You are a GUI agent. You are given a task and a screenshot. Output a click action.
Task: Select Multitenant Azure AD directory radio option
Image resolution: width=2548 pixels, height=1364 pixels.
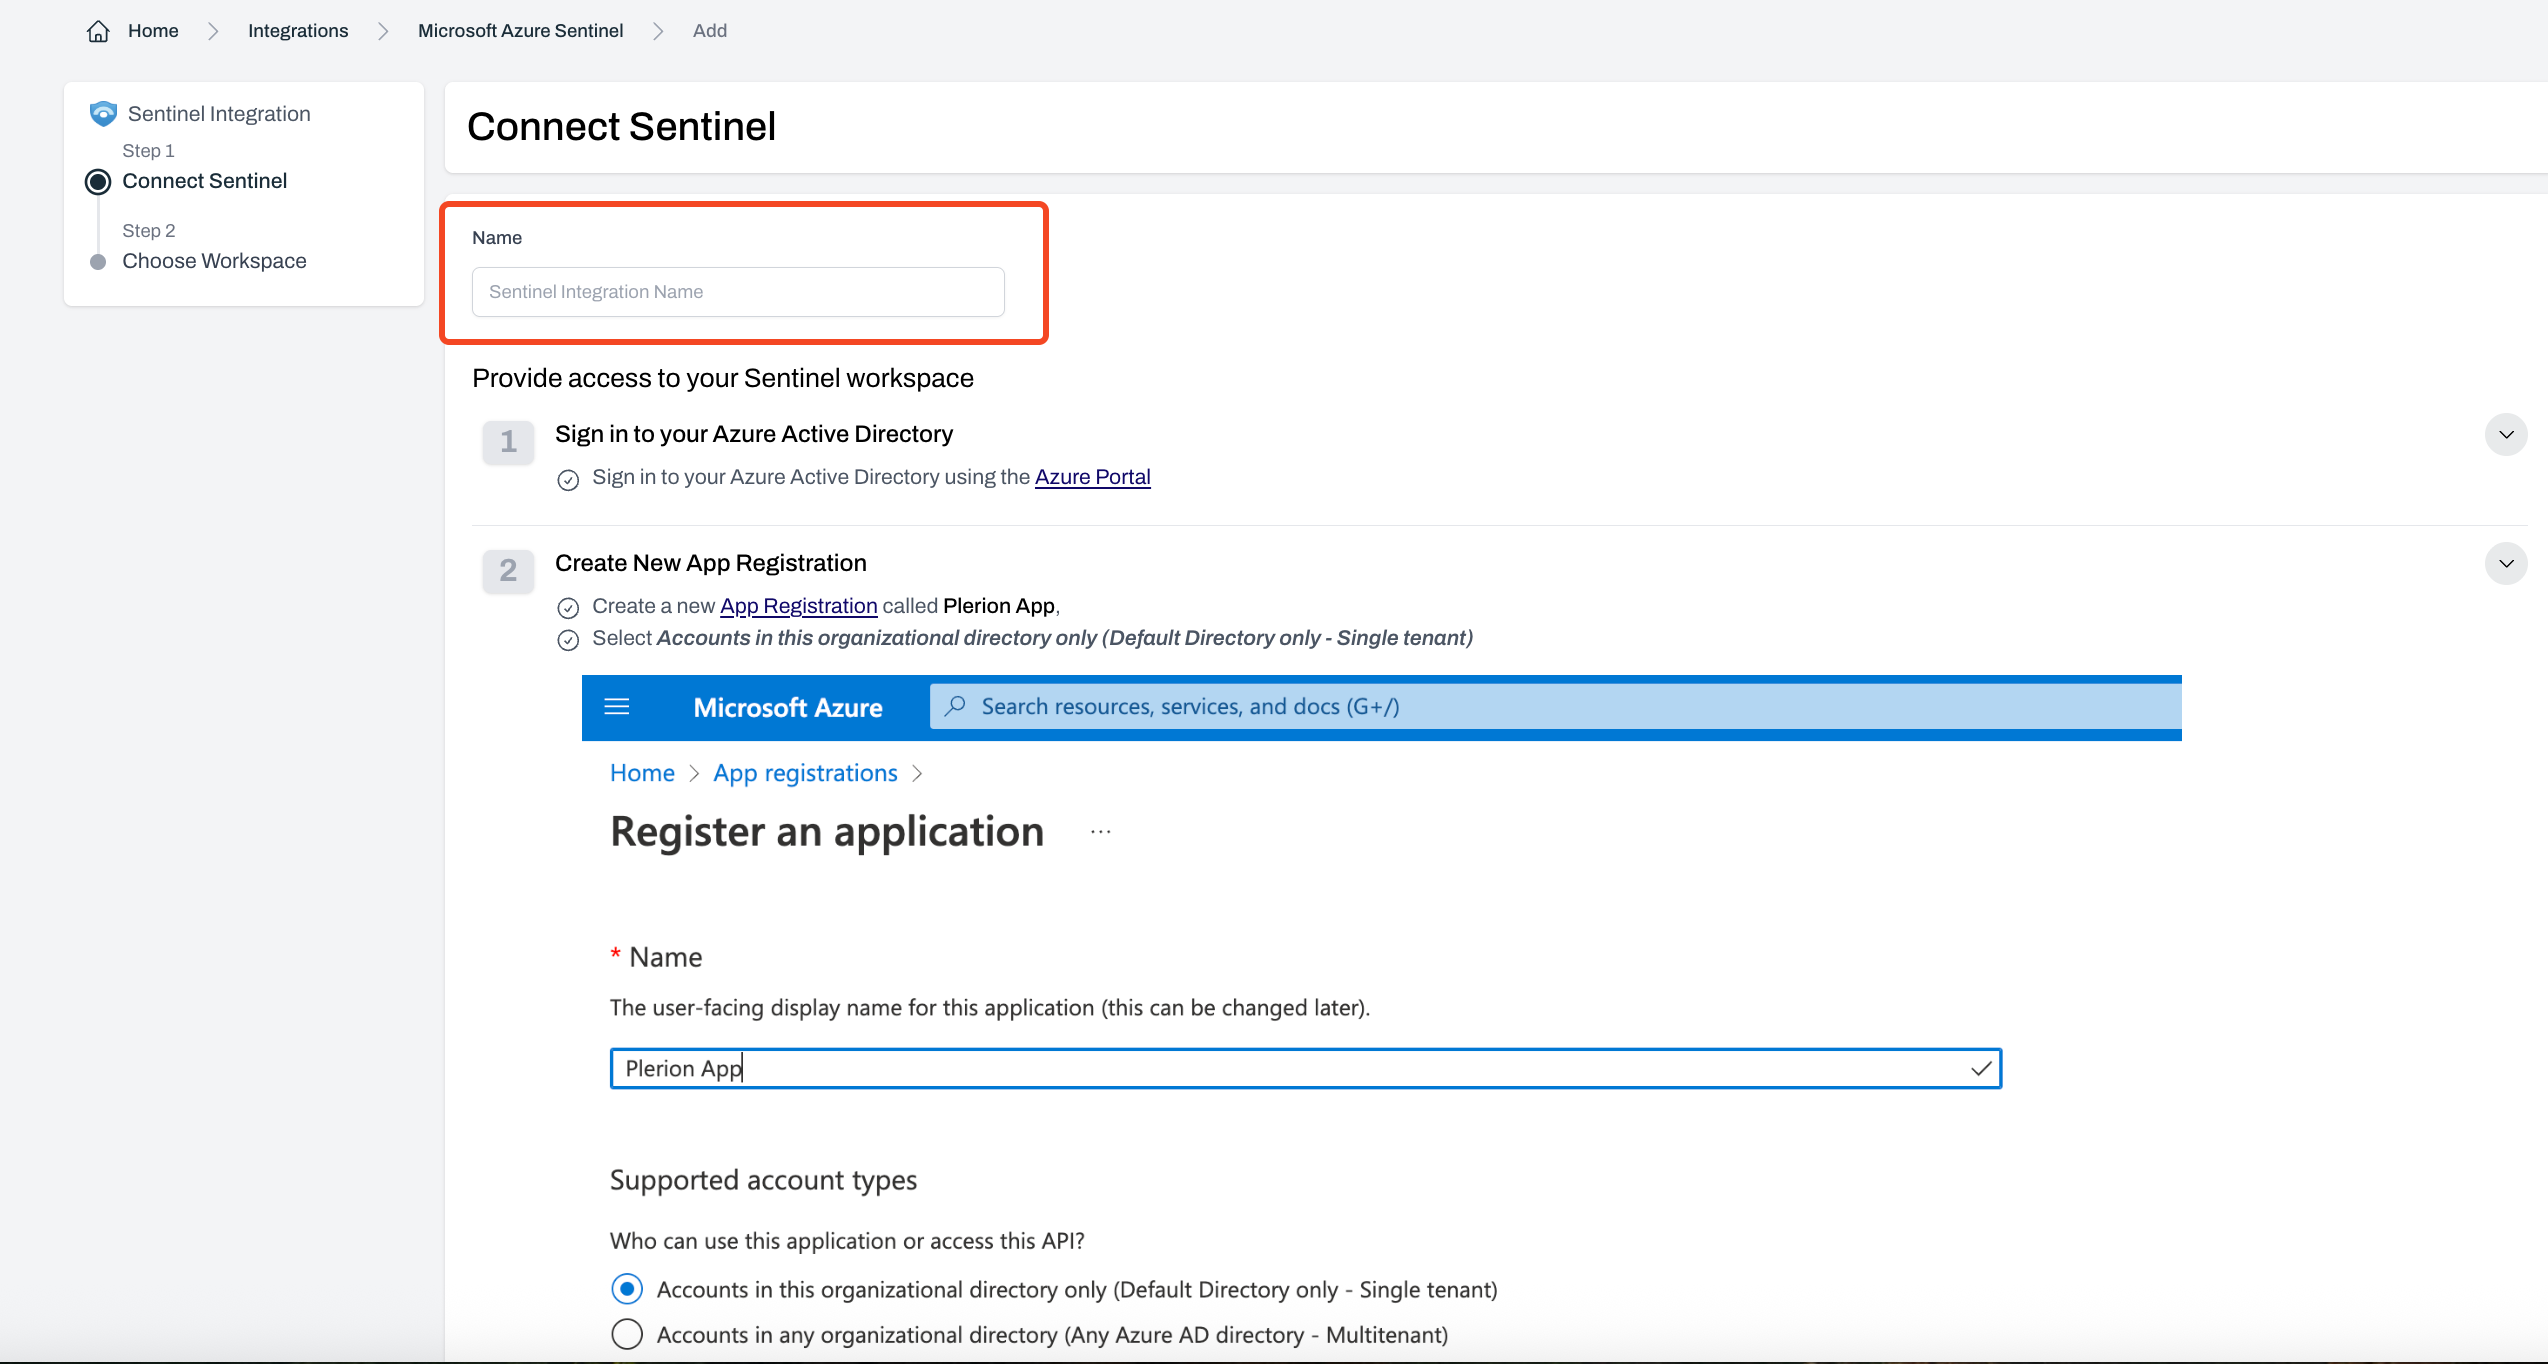pos(627,1334)
